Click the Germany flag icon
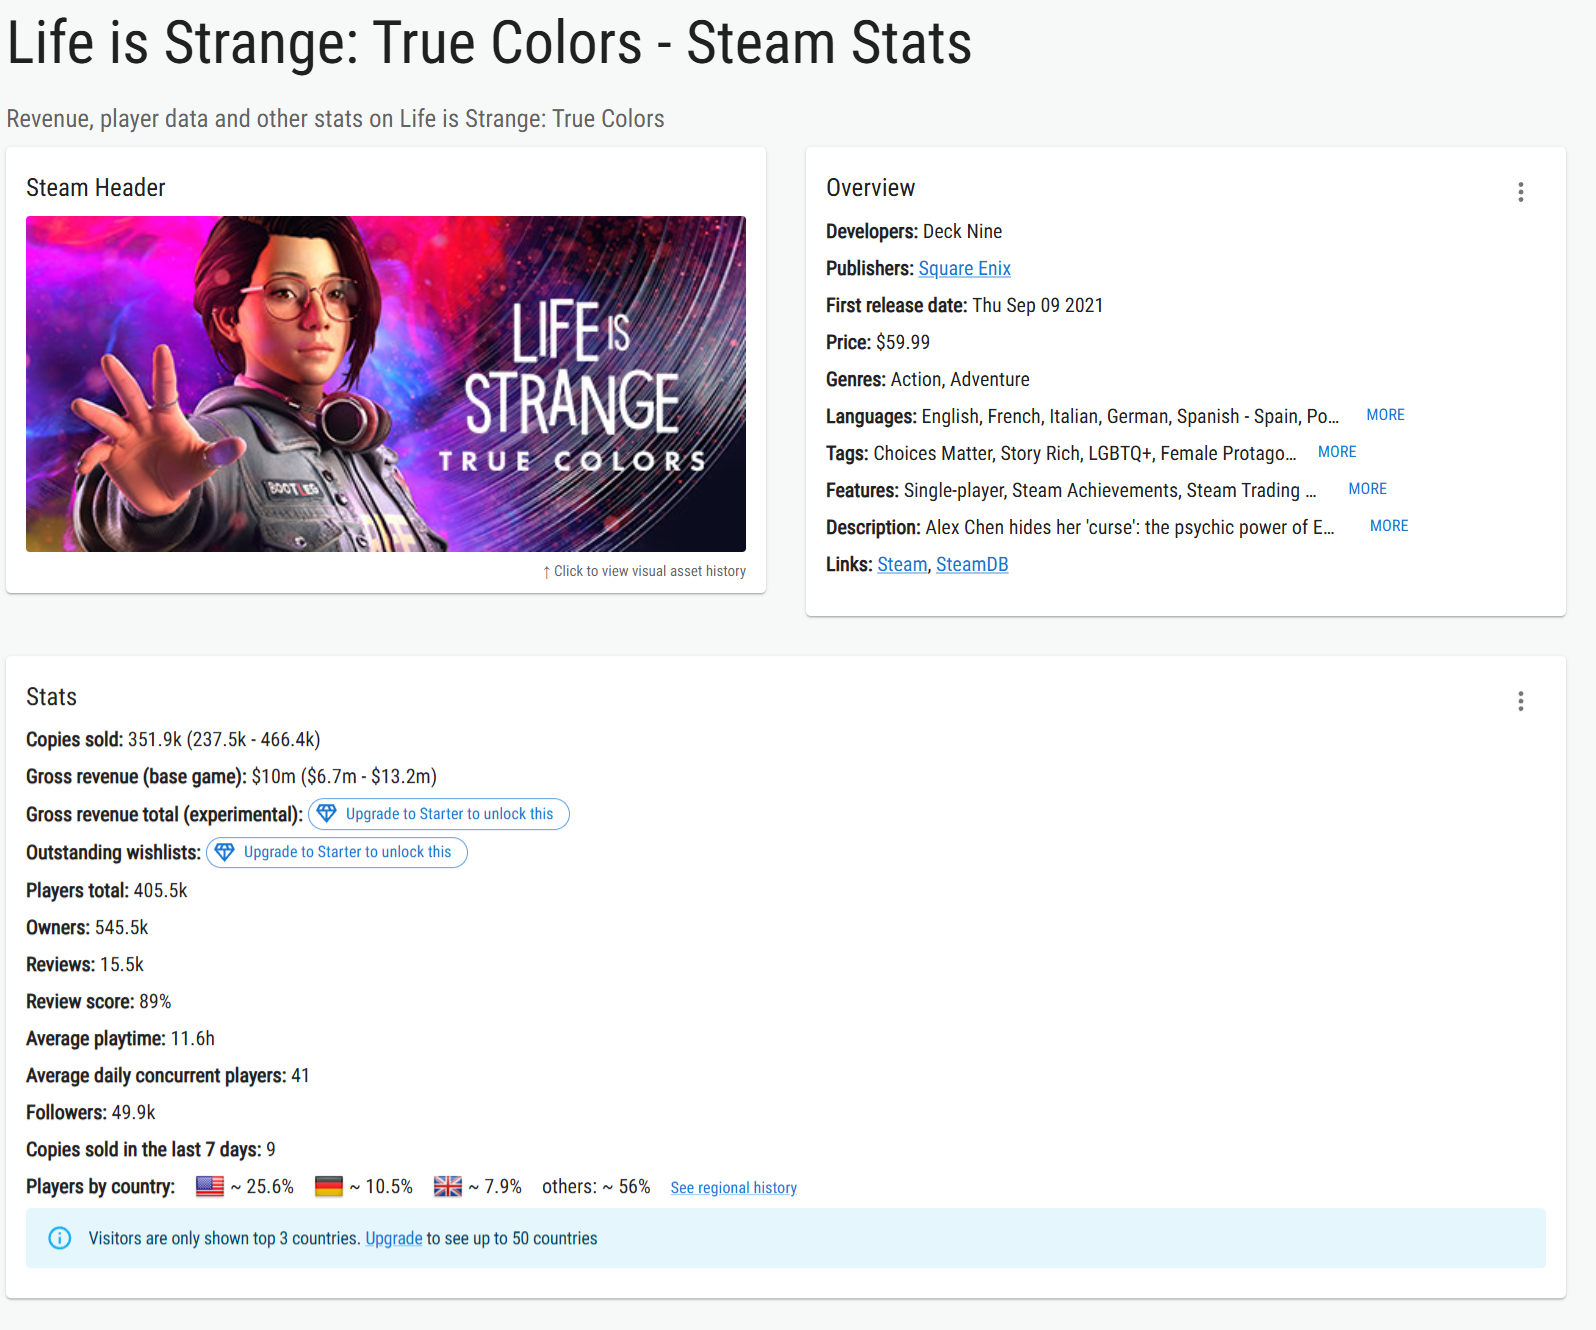 tap(329, 1186)
